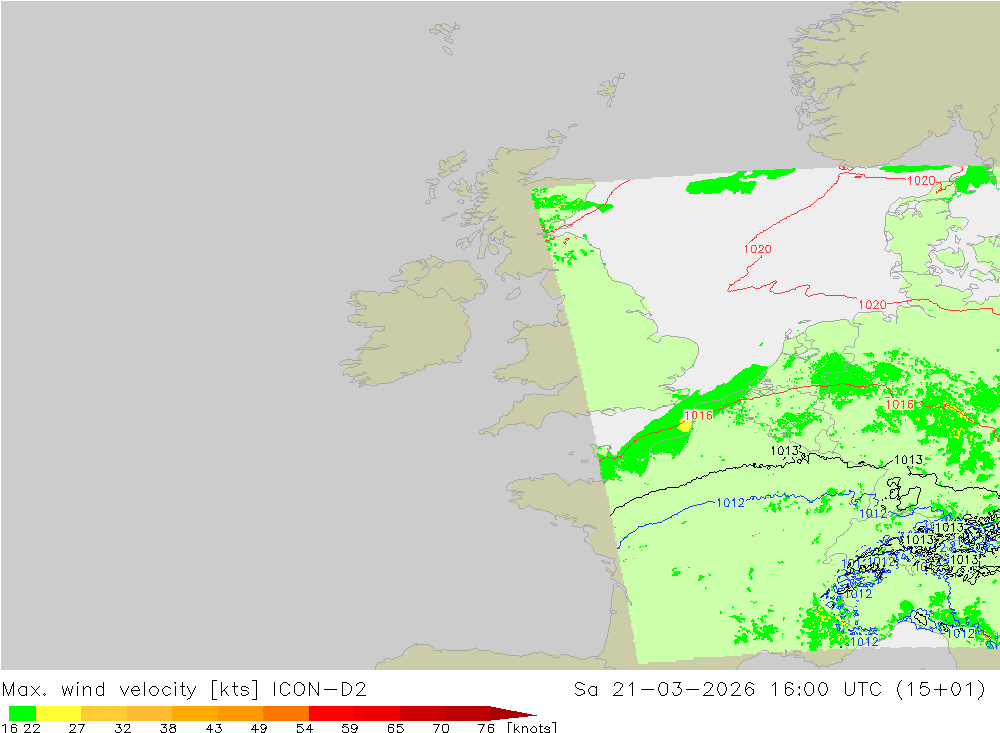This screenshot has width=1000, height=733.
Task: Click the 'ICON-D2' model name label
Action: coord(319,690)
